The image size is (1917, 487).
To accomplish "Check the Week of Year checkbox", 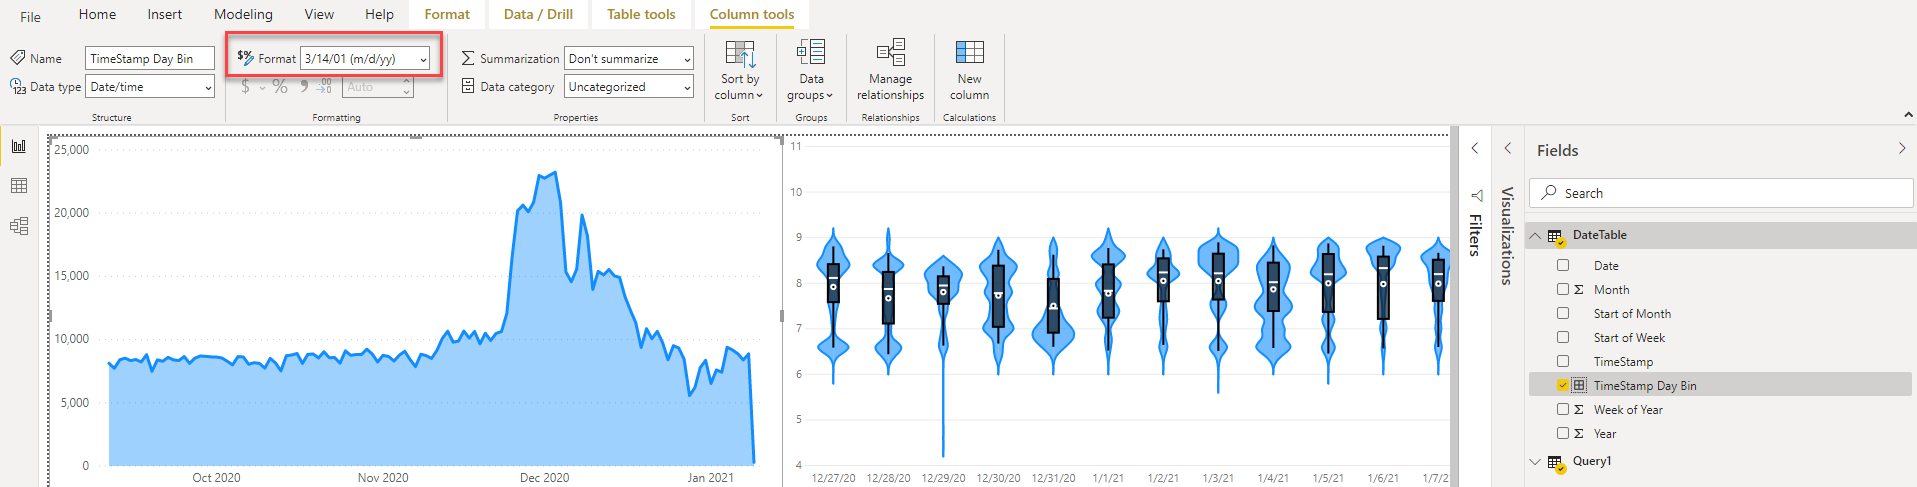I will 1563,409.
